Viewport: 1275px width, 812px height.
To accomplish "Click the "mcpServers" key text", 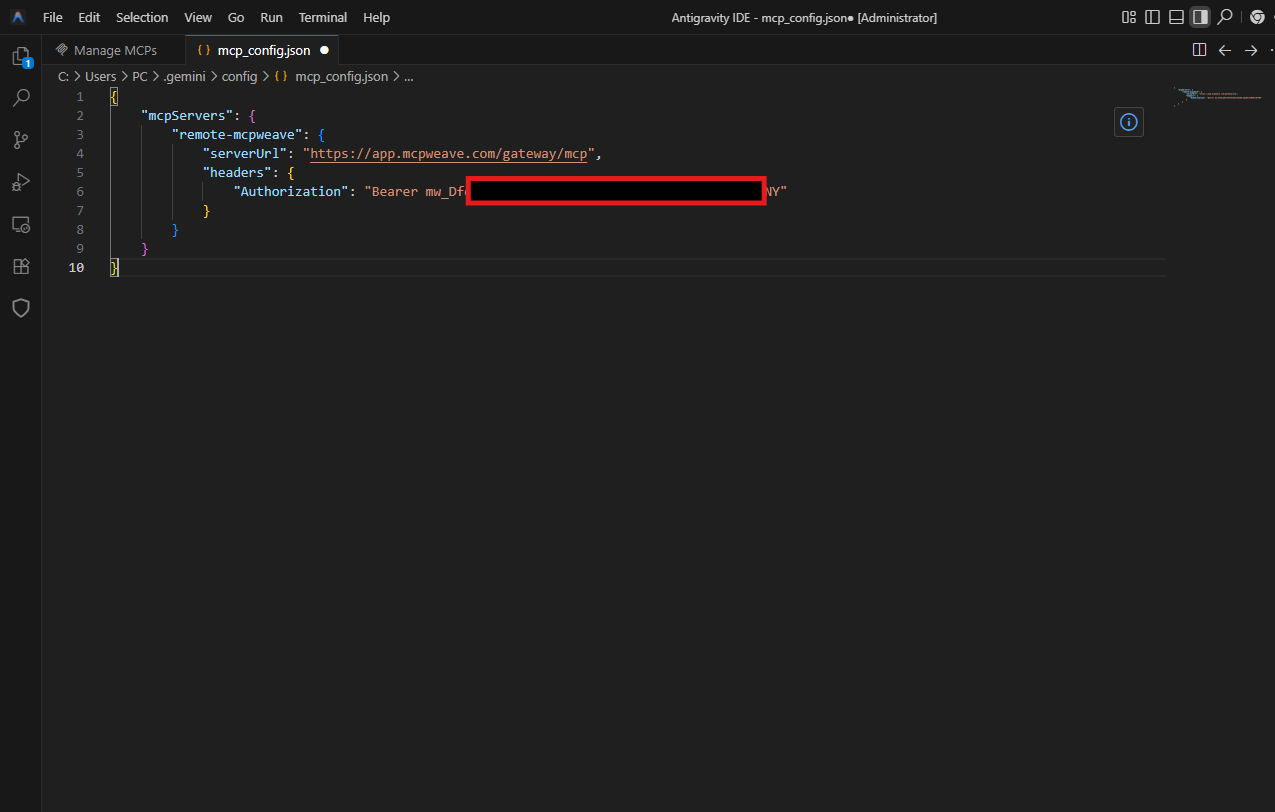I will [x=187, y=115].
